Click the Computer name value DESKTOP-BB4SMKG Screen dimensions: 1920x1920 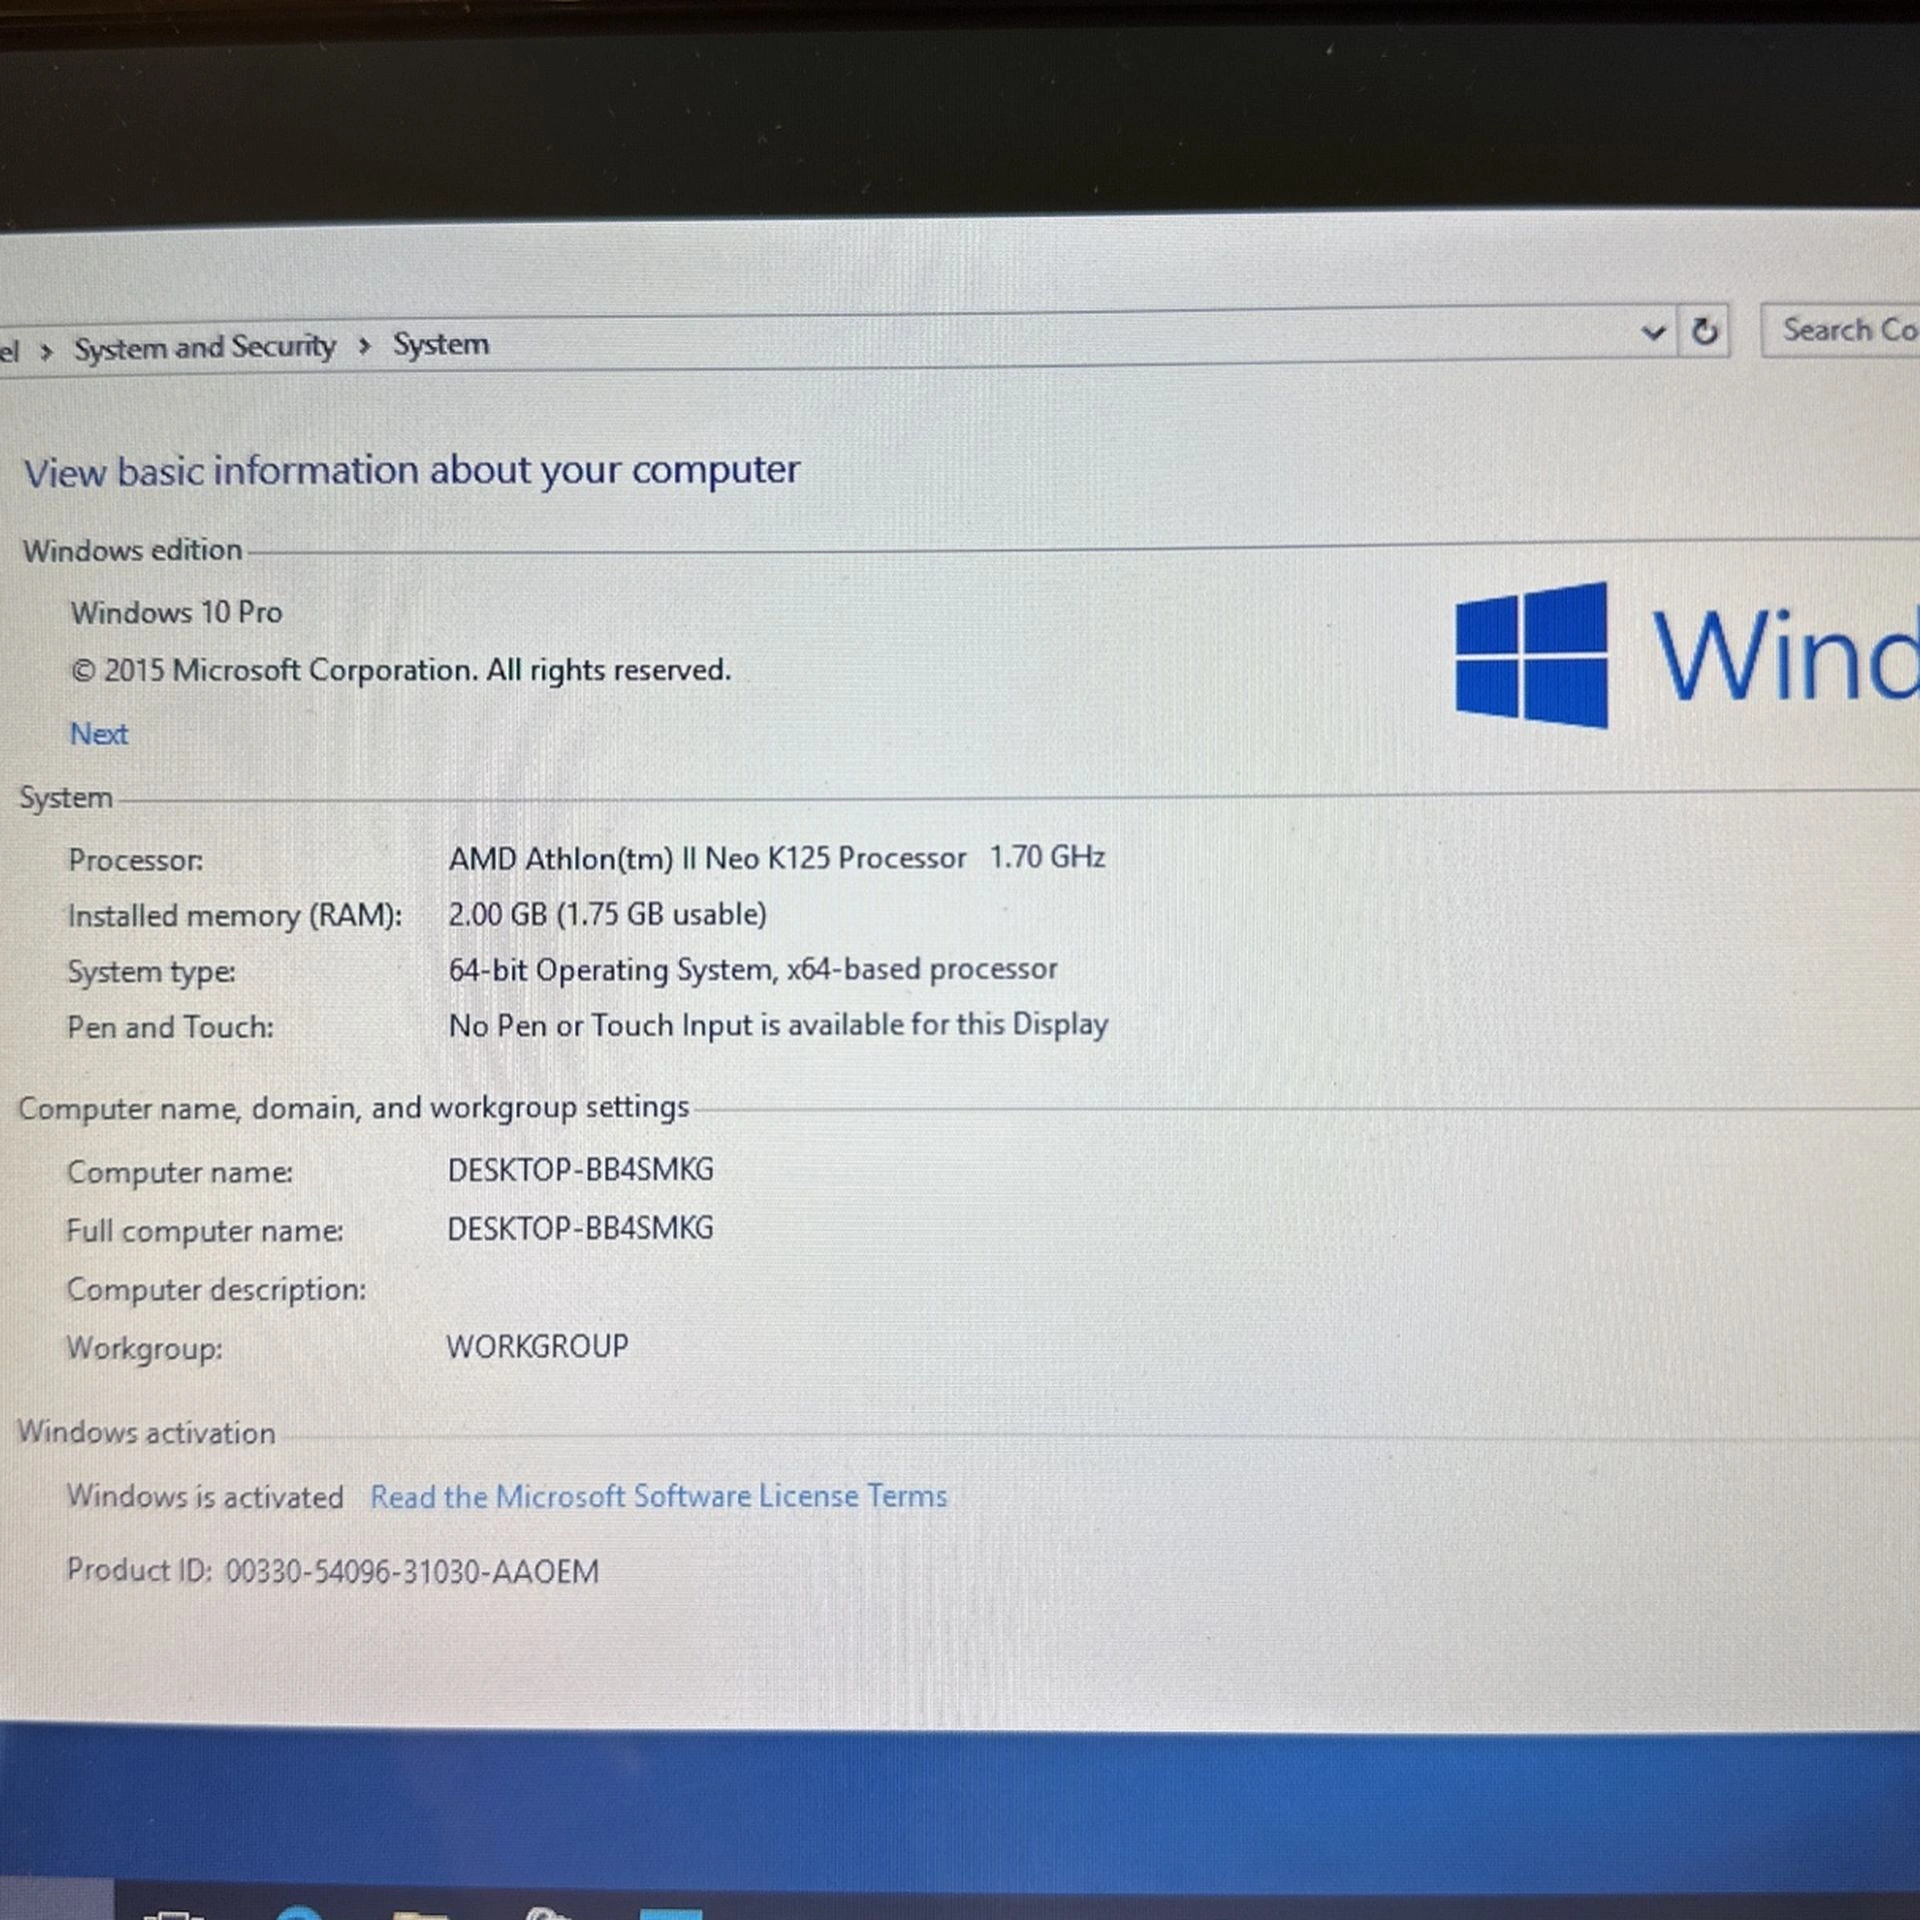pos(580,1170)
